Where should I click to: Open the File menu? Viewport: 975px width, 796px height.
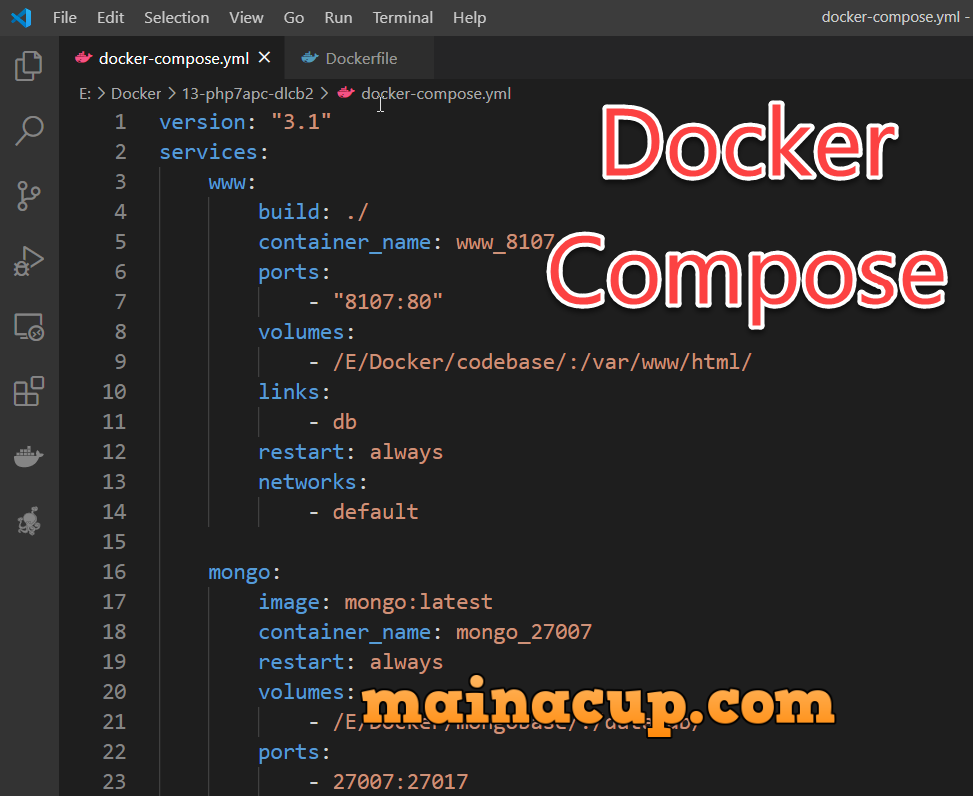point(65,17)
